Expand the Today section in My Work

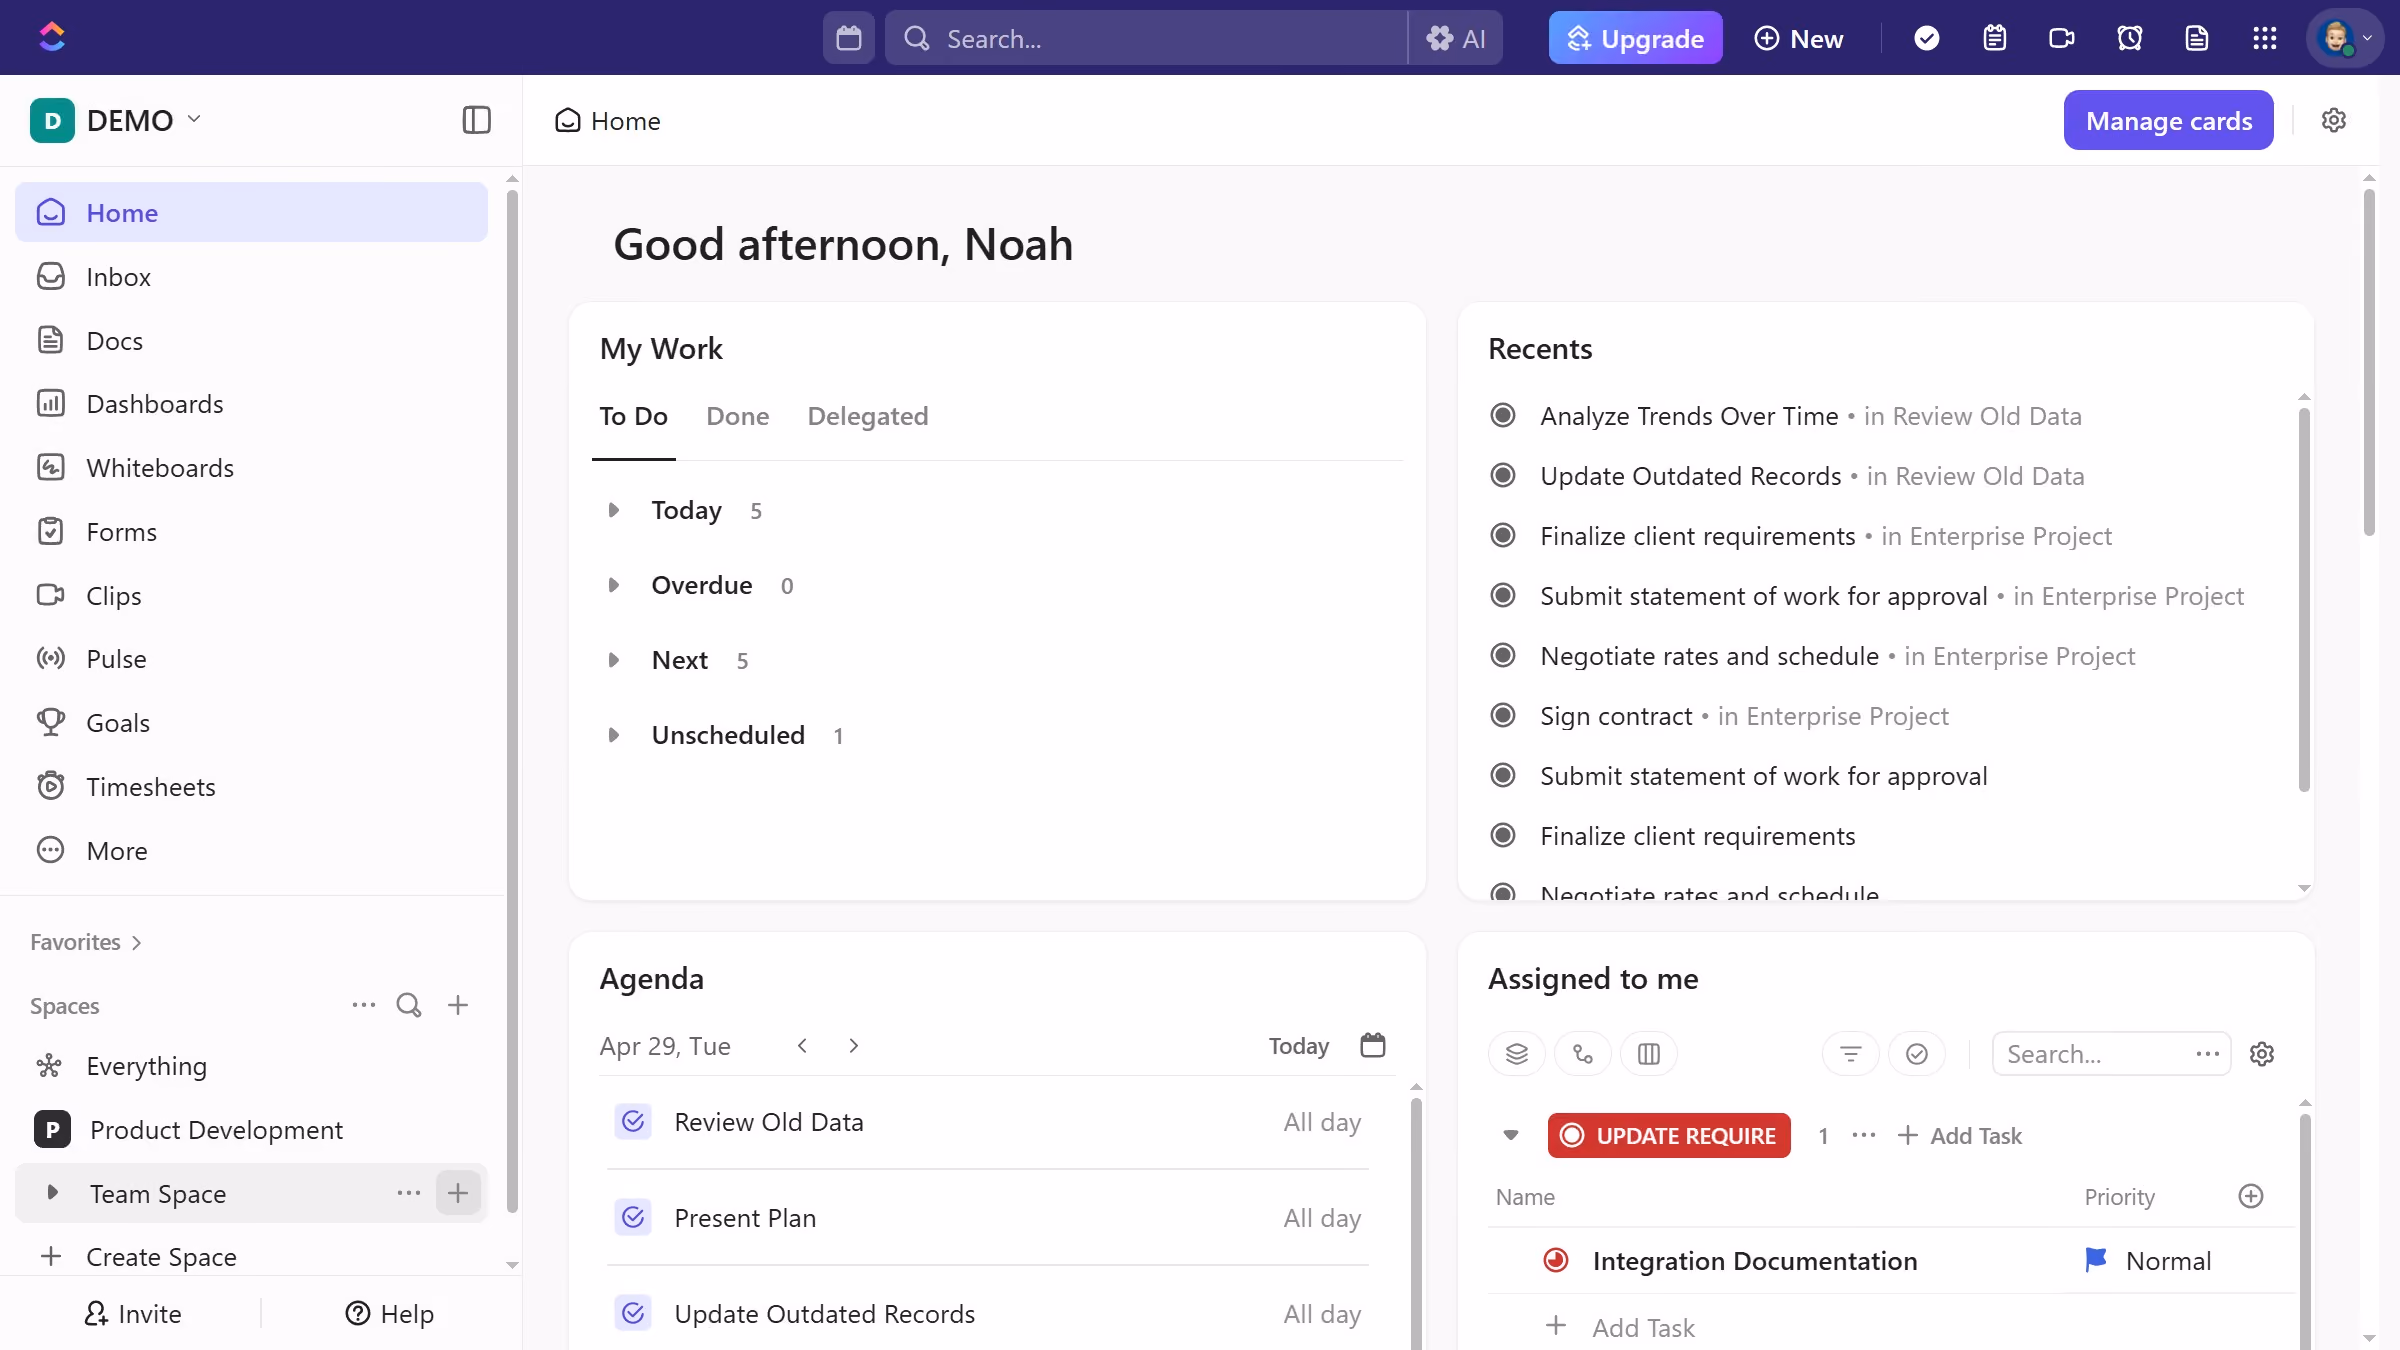[x=614, y=510]
